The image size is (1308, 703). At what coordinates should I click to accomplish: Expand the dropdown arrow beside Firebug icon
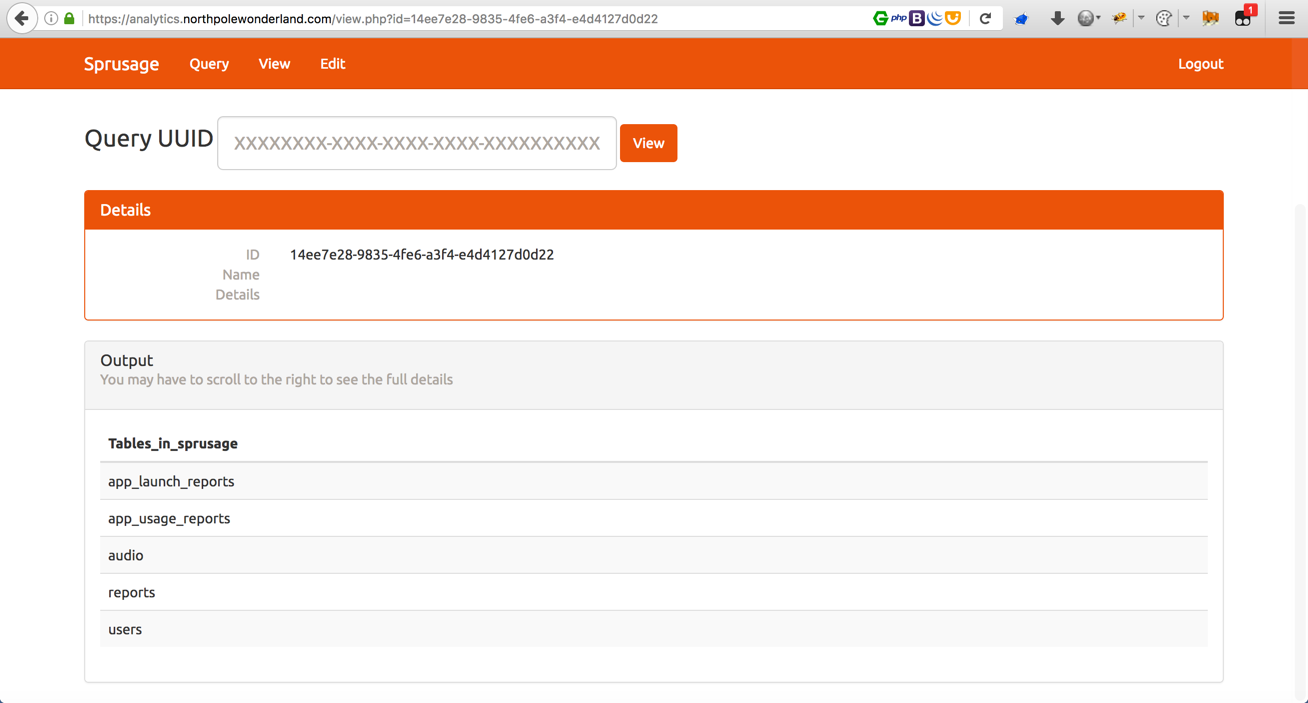click(x=1141, y=18)
